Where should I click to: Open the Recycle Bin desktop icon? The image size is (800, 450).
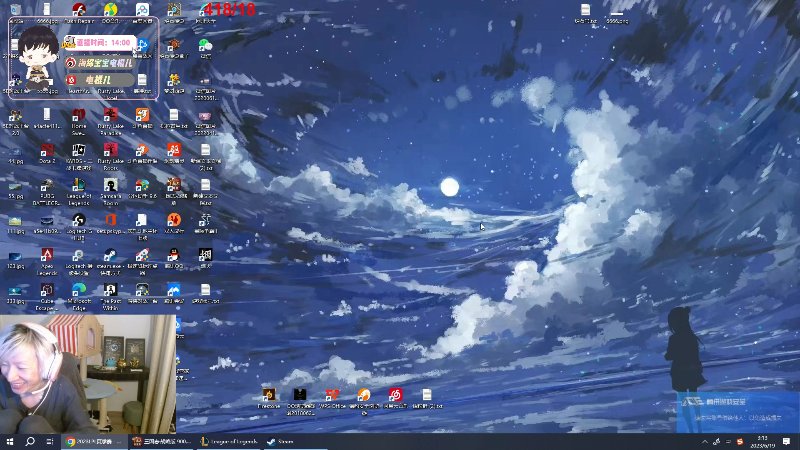coord(15,10)
